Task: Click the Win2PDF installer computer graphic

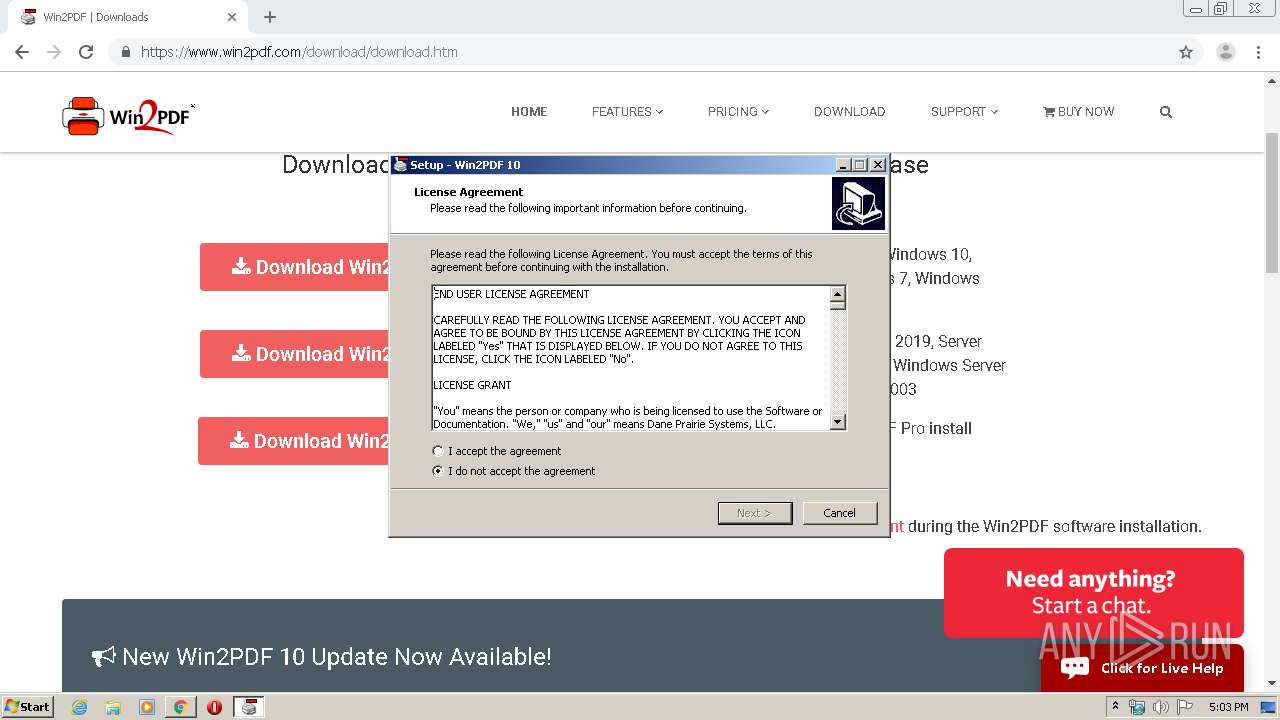Action: pos(858,204)
